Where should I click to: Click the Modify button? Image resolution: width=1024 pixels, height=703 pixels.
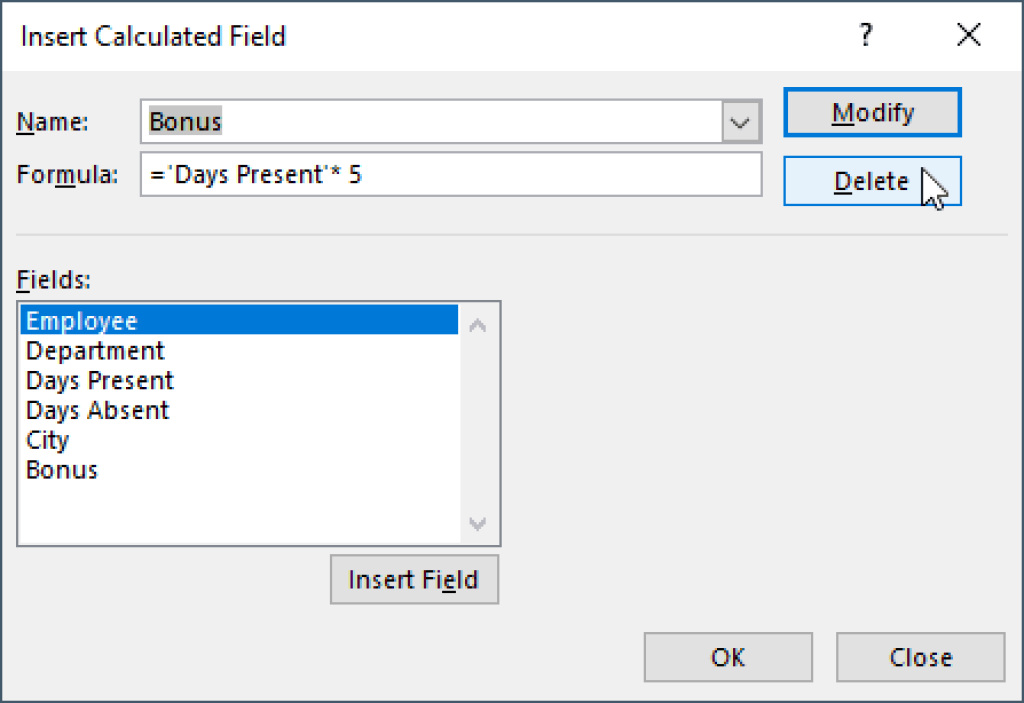pos(871,111)
